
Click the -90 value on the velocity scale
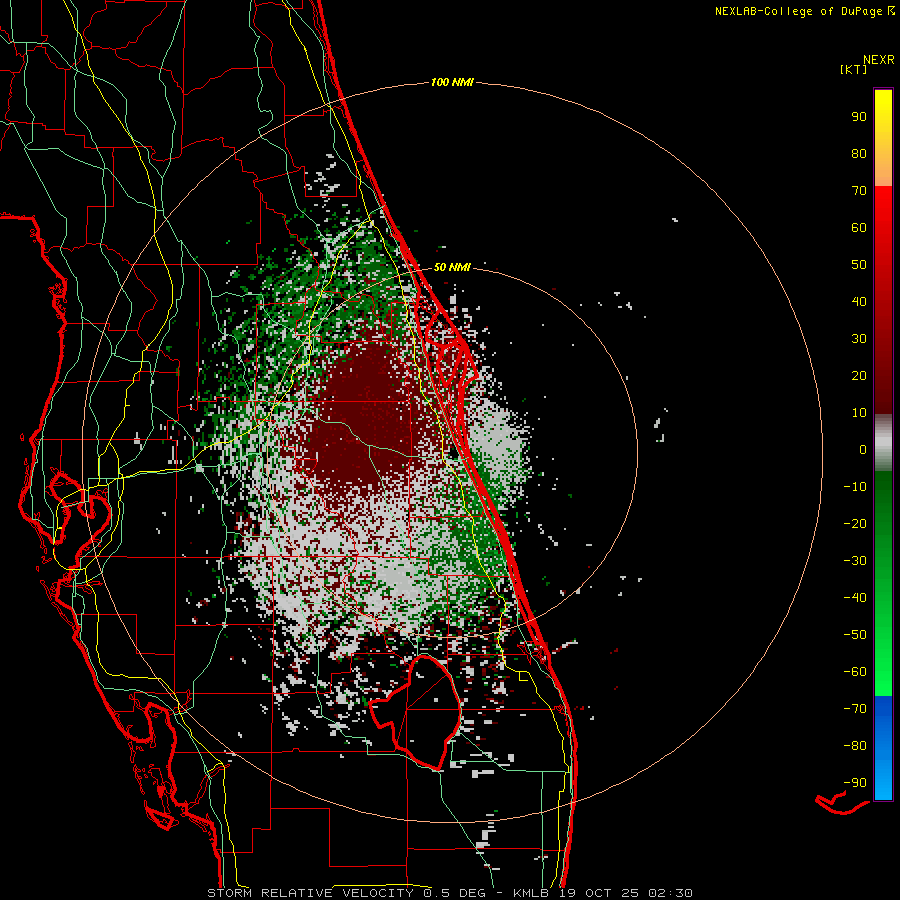[x=855, y=783]
